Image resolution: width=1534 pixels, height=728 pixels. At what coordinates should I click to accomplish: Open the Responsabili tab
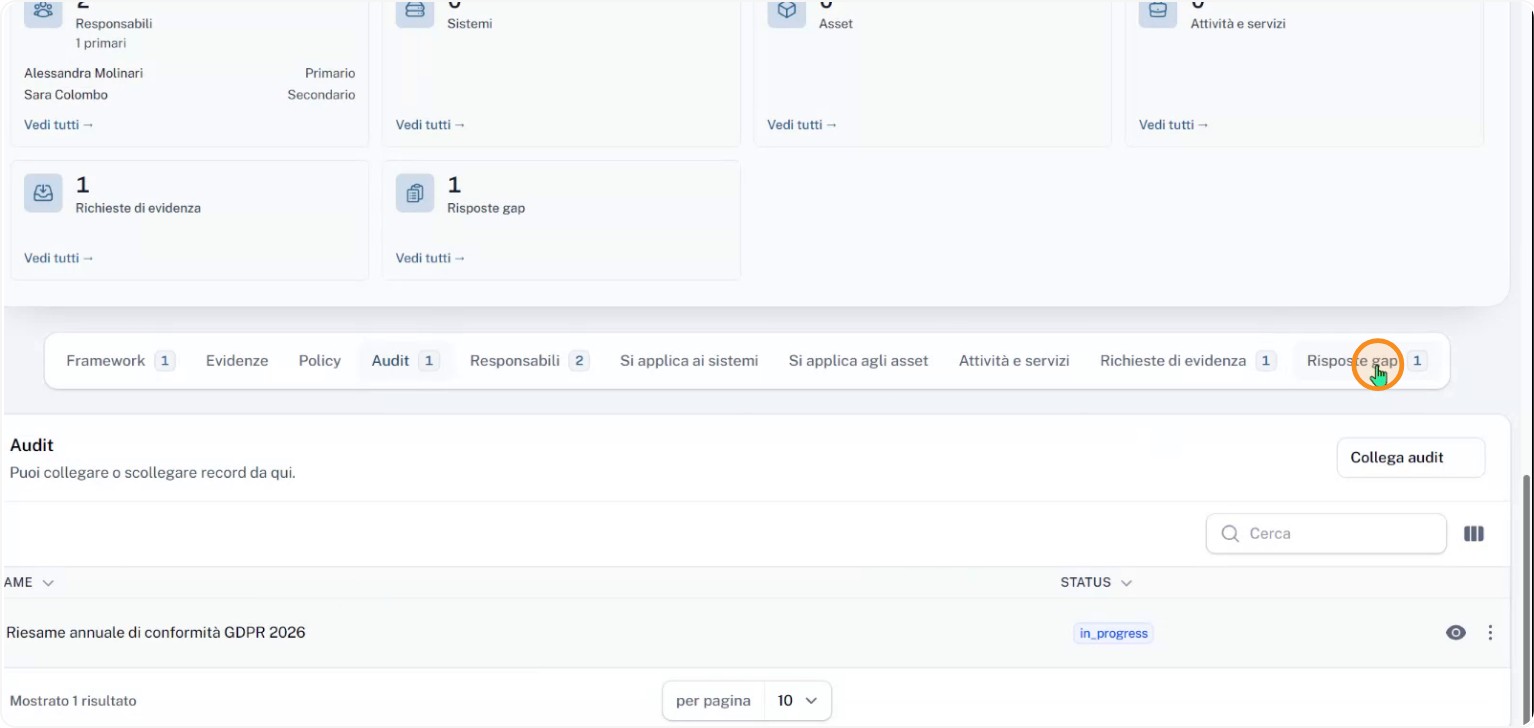tap(530, 361)
